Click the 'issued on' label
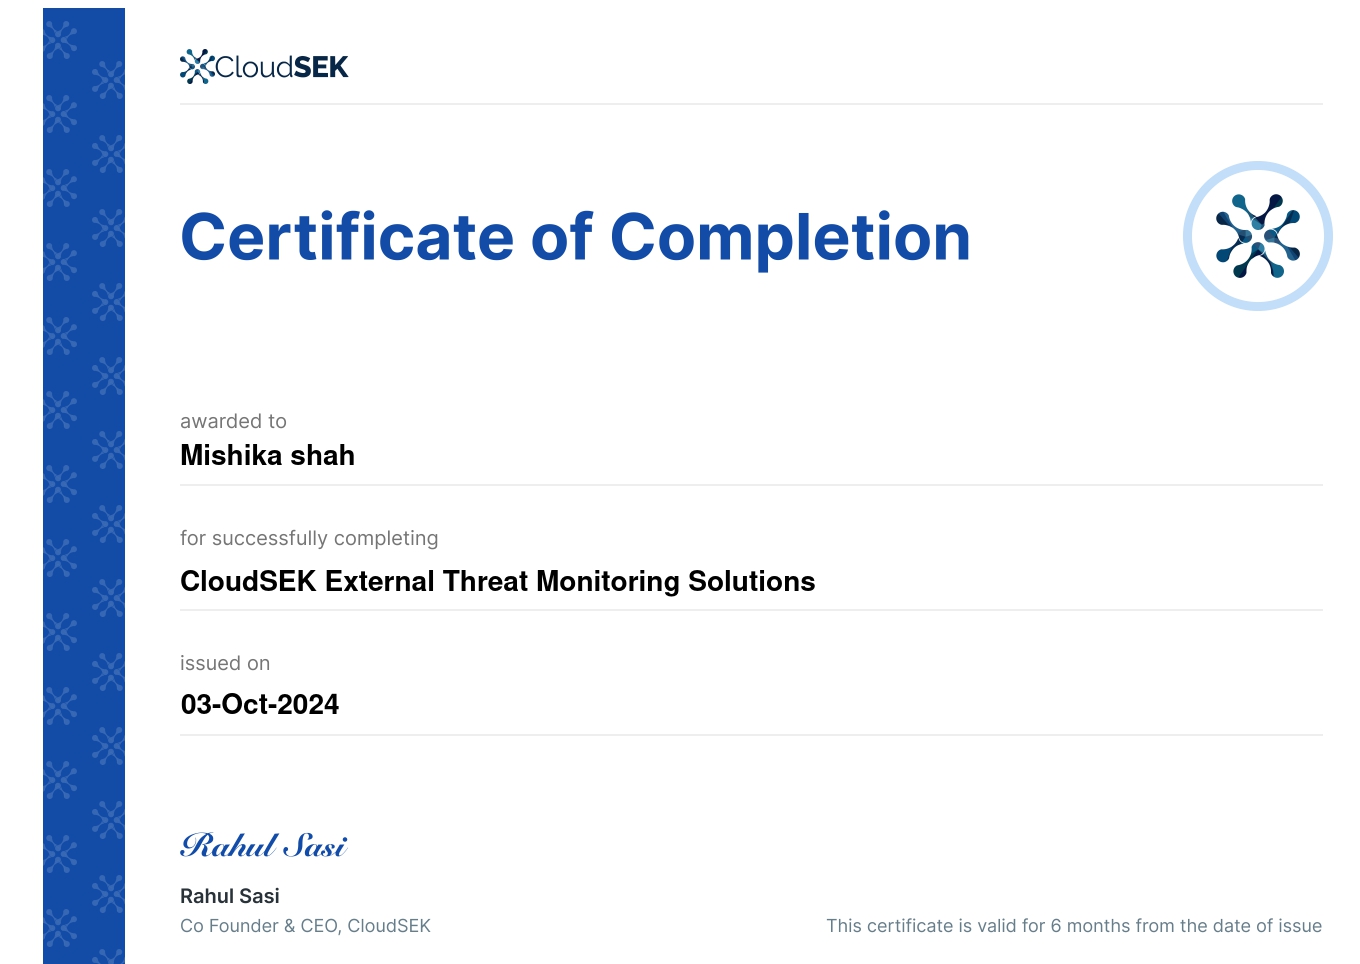 (225, 663)
